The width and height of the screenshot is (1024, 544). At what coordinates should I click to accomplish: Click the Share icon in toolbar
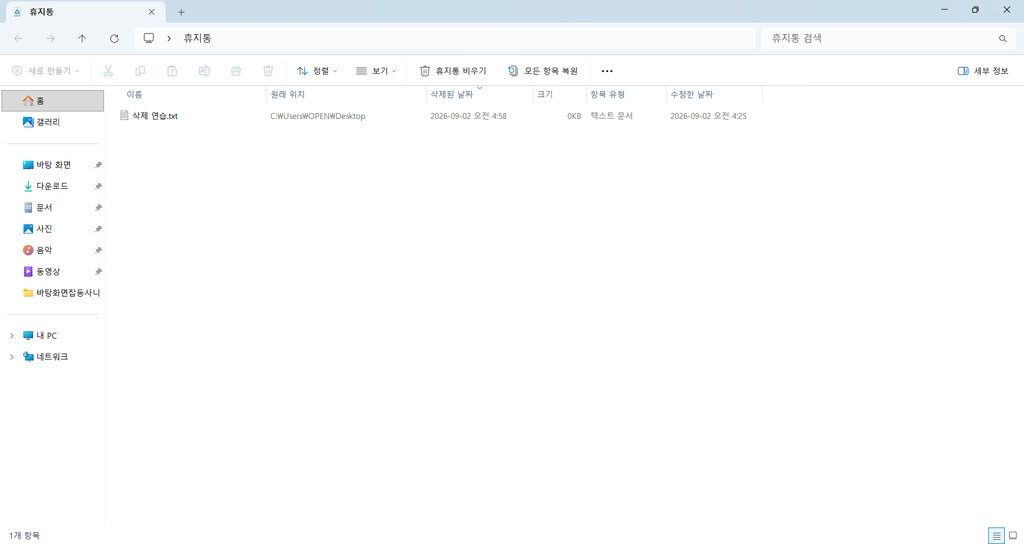click(236, 71)
